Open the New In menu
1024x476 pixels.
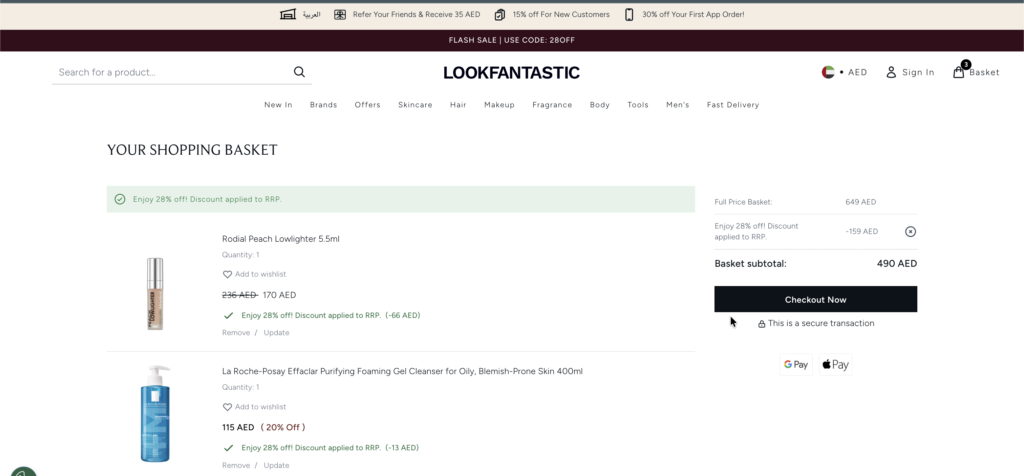point(278,104)
